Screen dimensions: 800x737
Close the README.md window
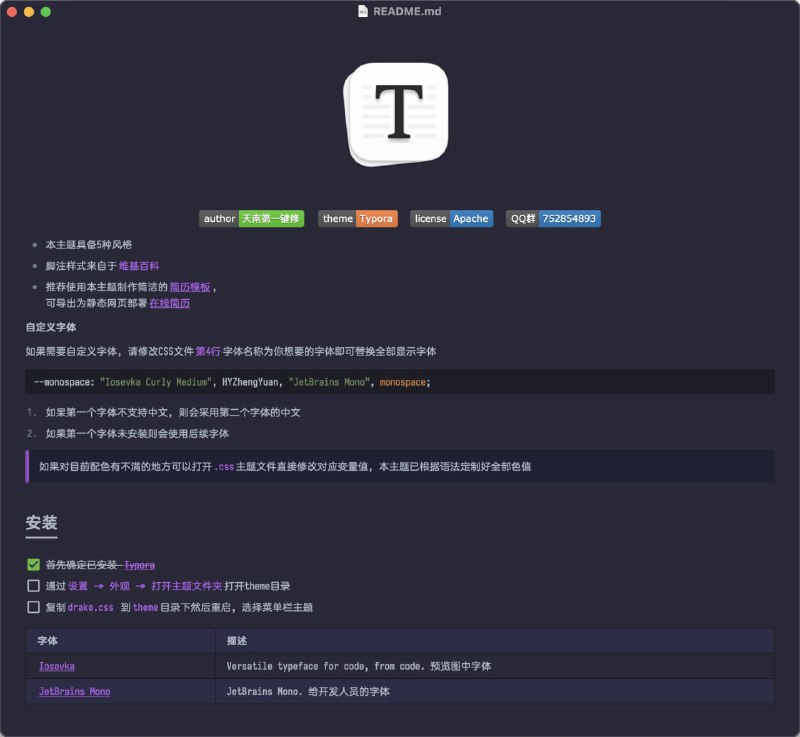click(12, 12)
